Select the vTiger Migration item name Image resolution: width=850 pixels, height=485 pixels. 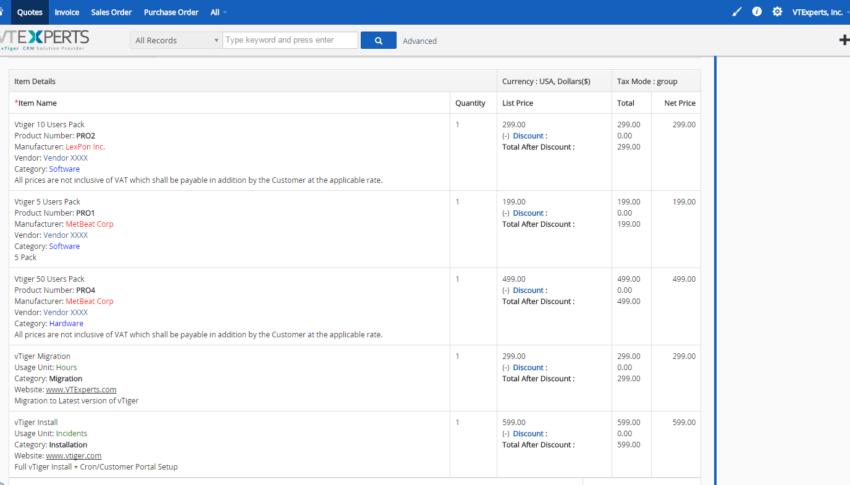[x=42, y=356]
